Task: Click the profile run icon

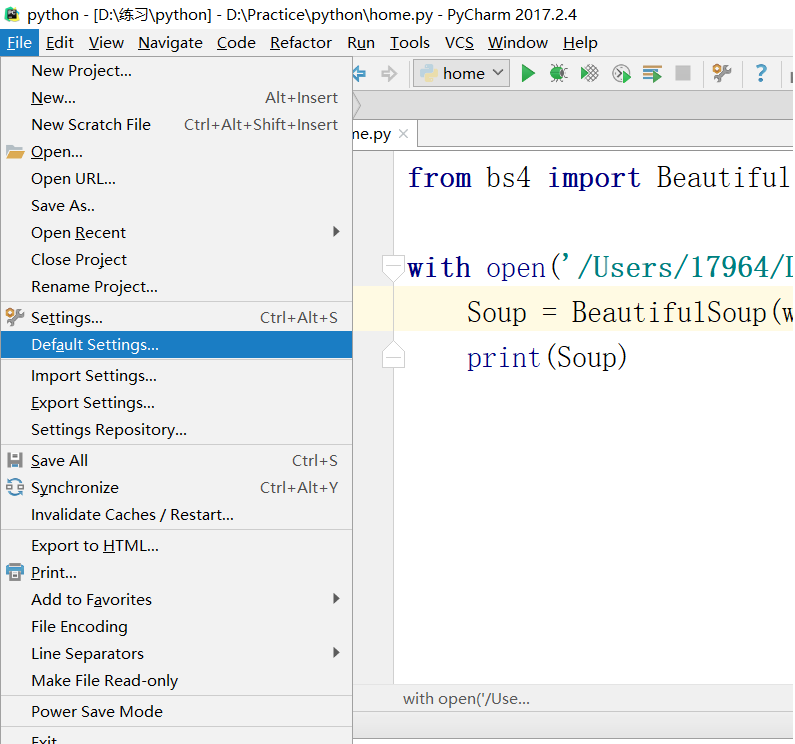Action: point(621,73)
